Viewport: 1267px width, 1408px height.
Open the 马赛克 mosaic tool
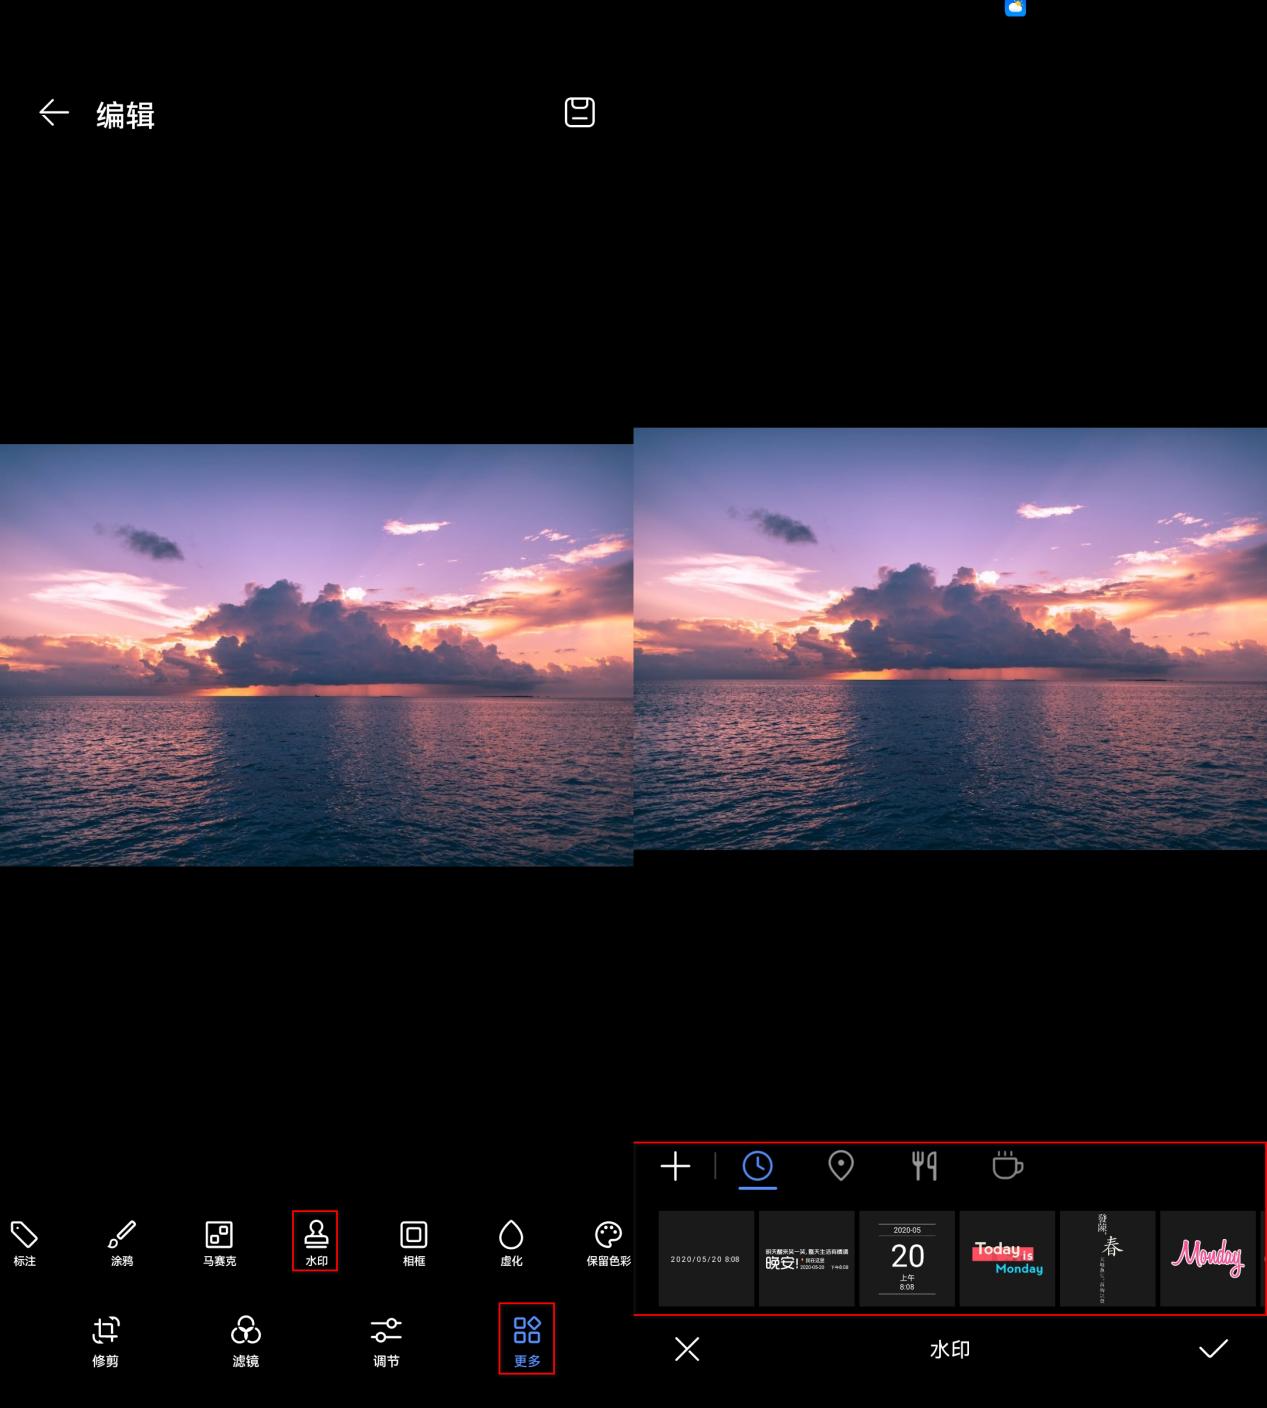tap(219, 1243)
